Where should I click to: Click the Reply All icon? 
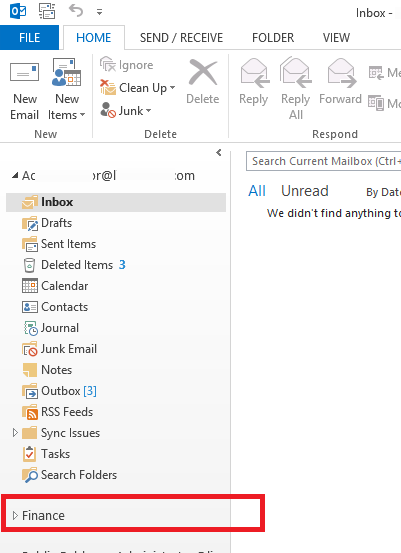(x=296, y=72)
